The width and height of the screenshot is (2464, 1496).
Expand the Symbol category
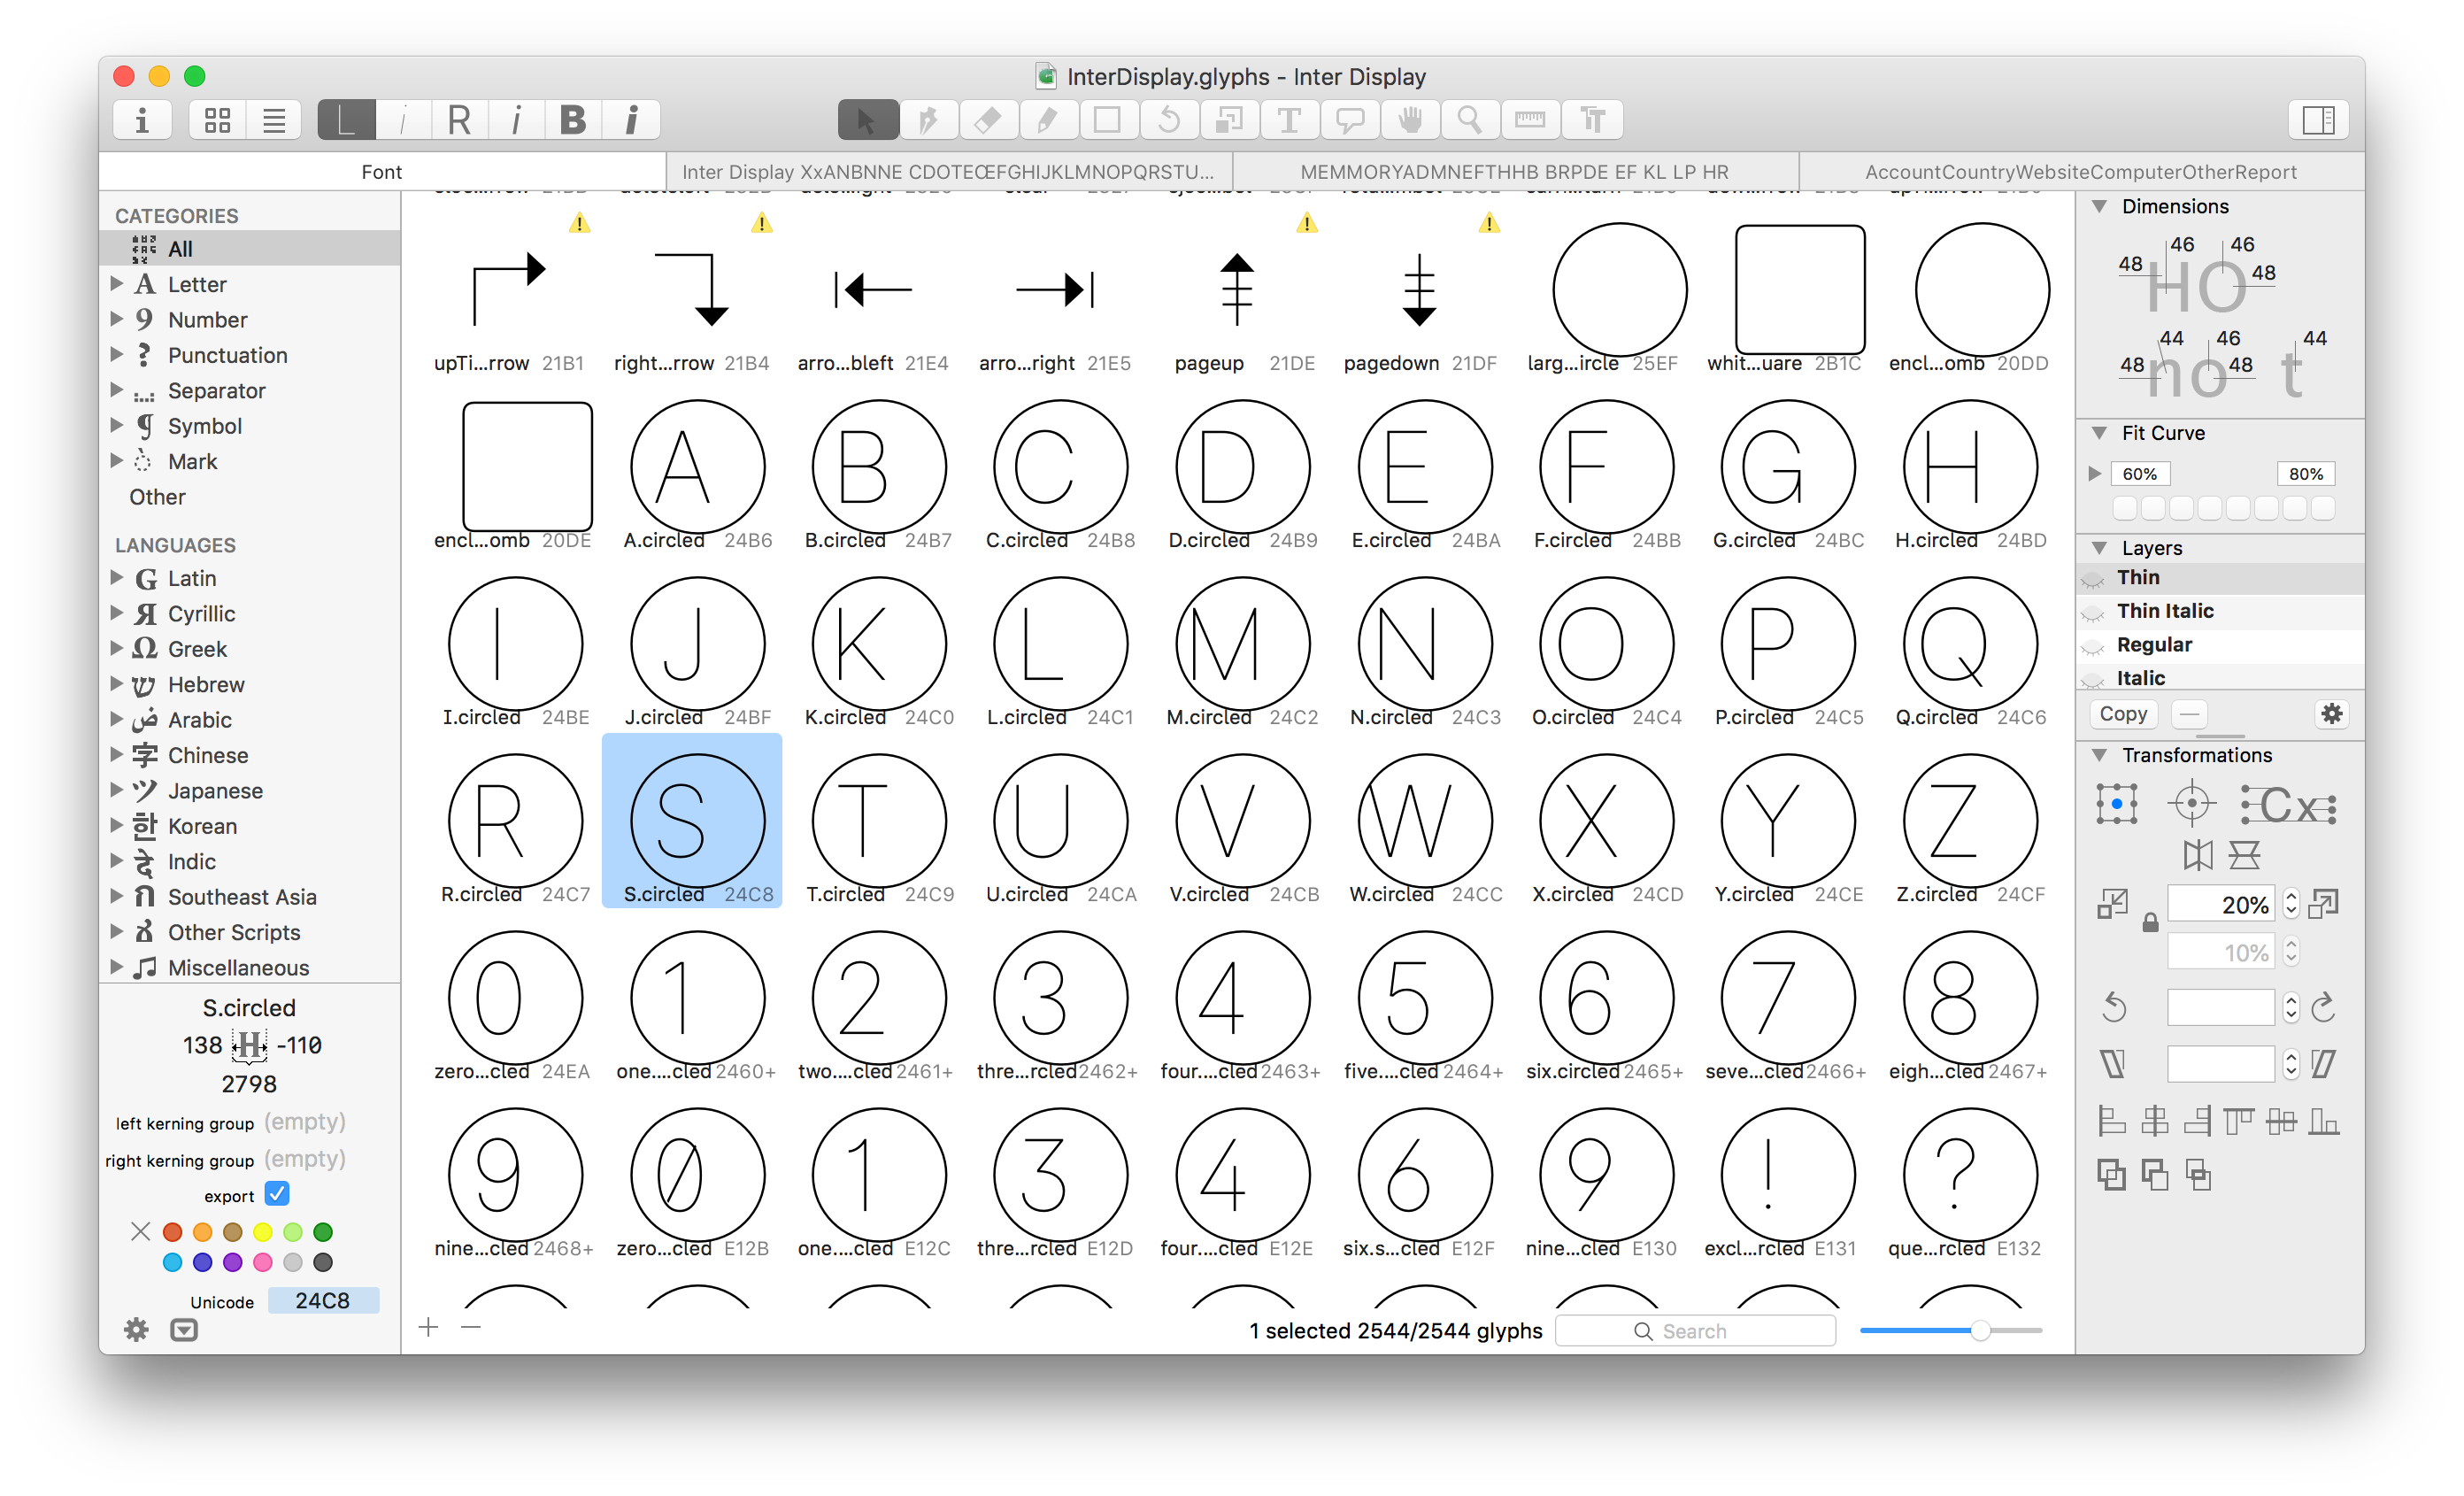coord(116,426)
